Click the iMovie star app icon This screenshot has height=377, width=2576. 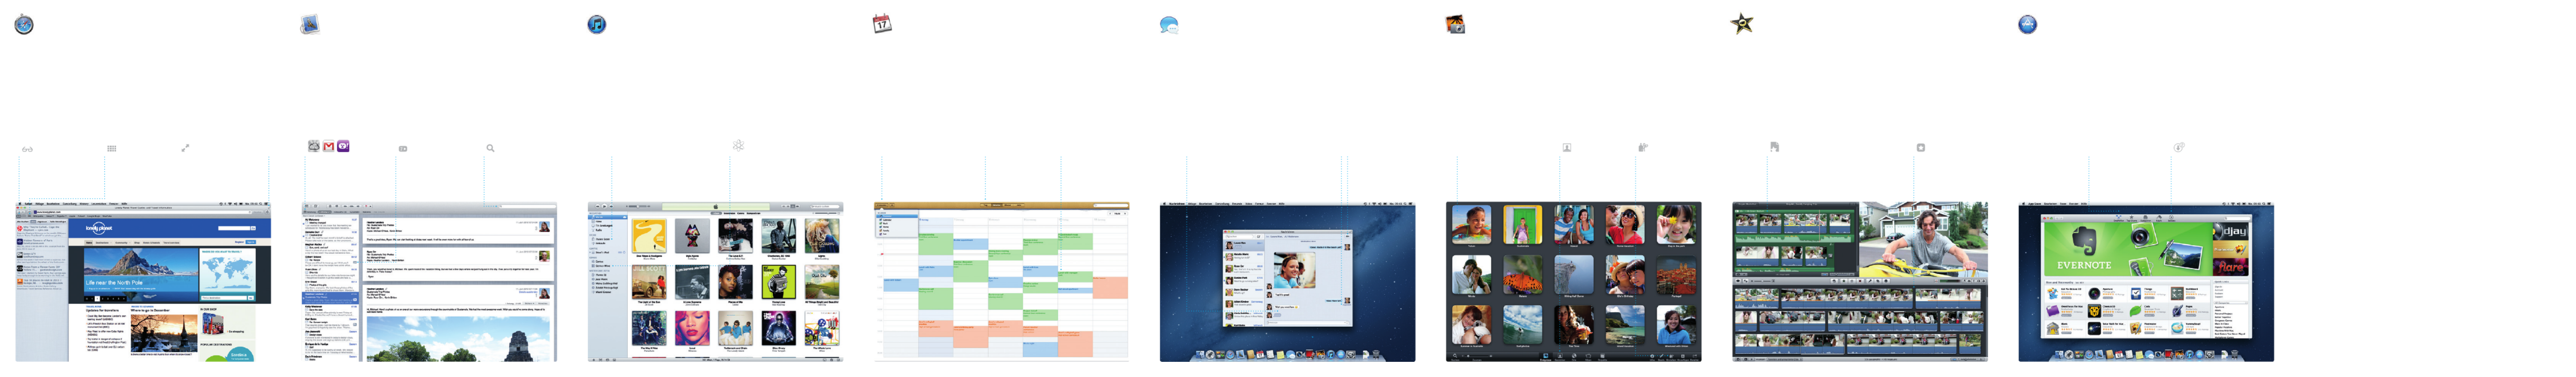(x=1742, y=24)
